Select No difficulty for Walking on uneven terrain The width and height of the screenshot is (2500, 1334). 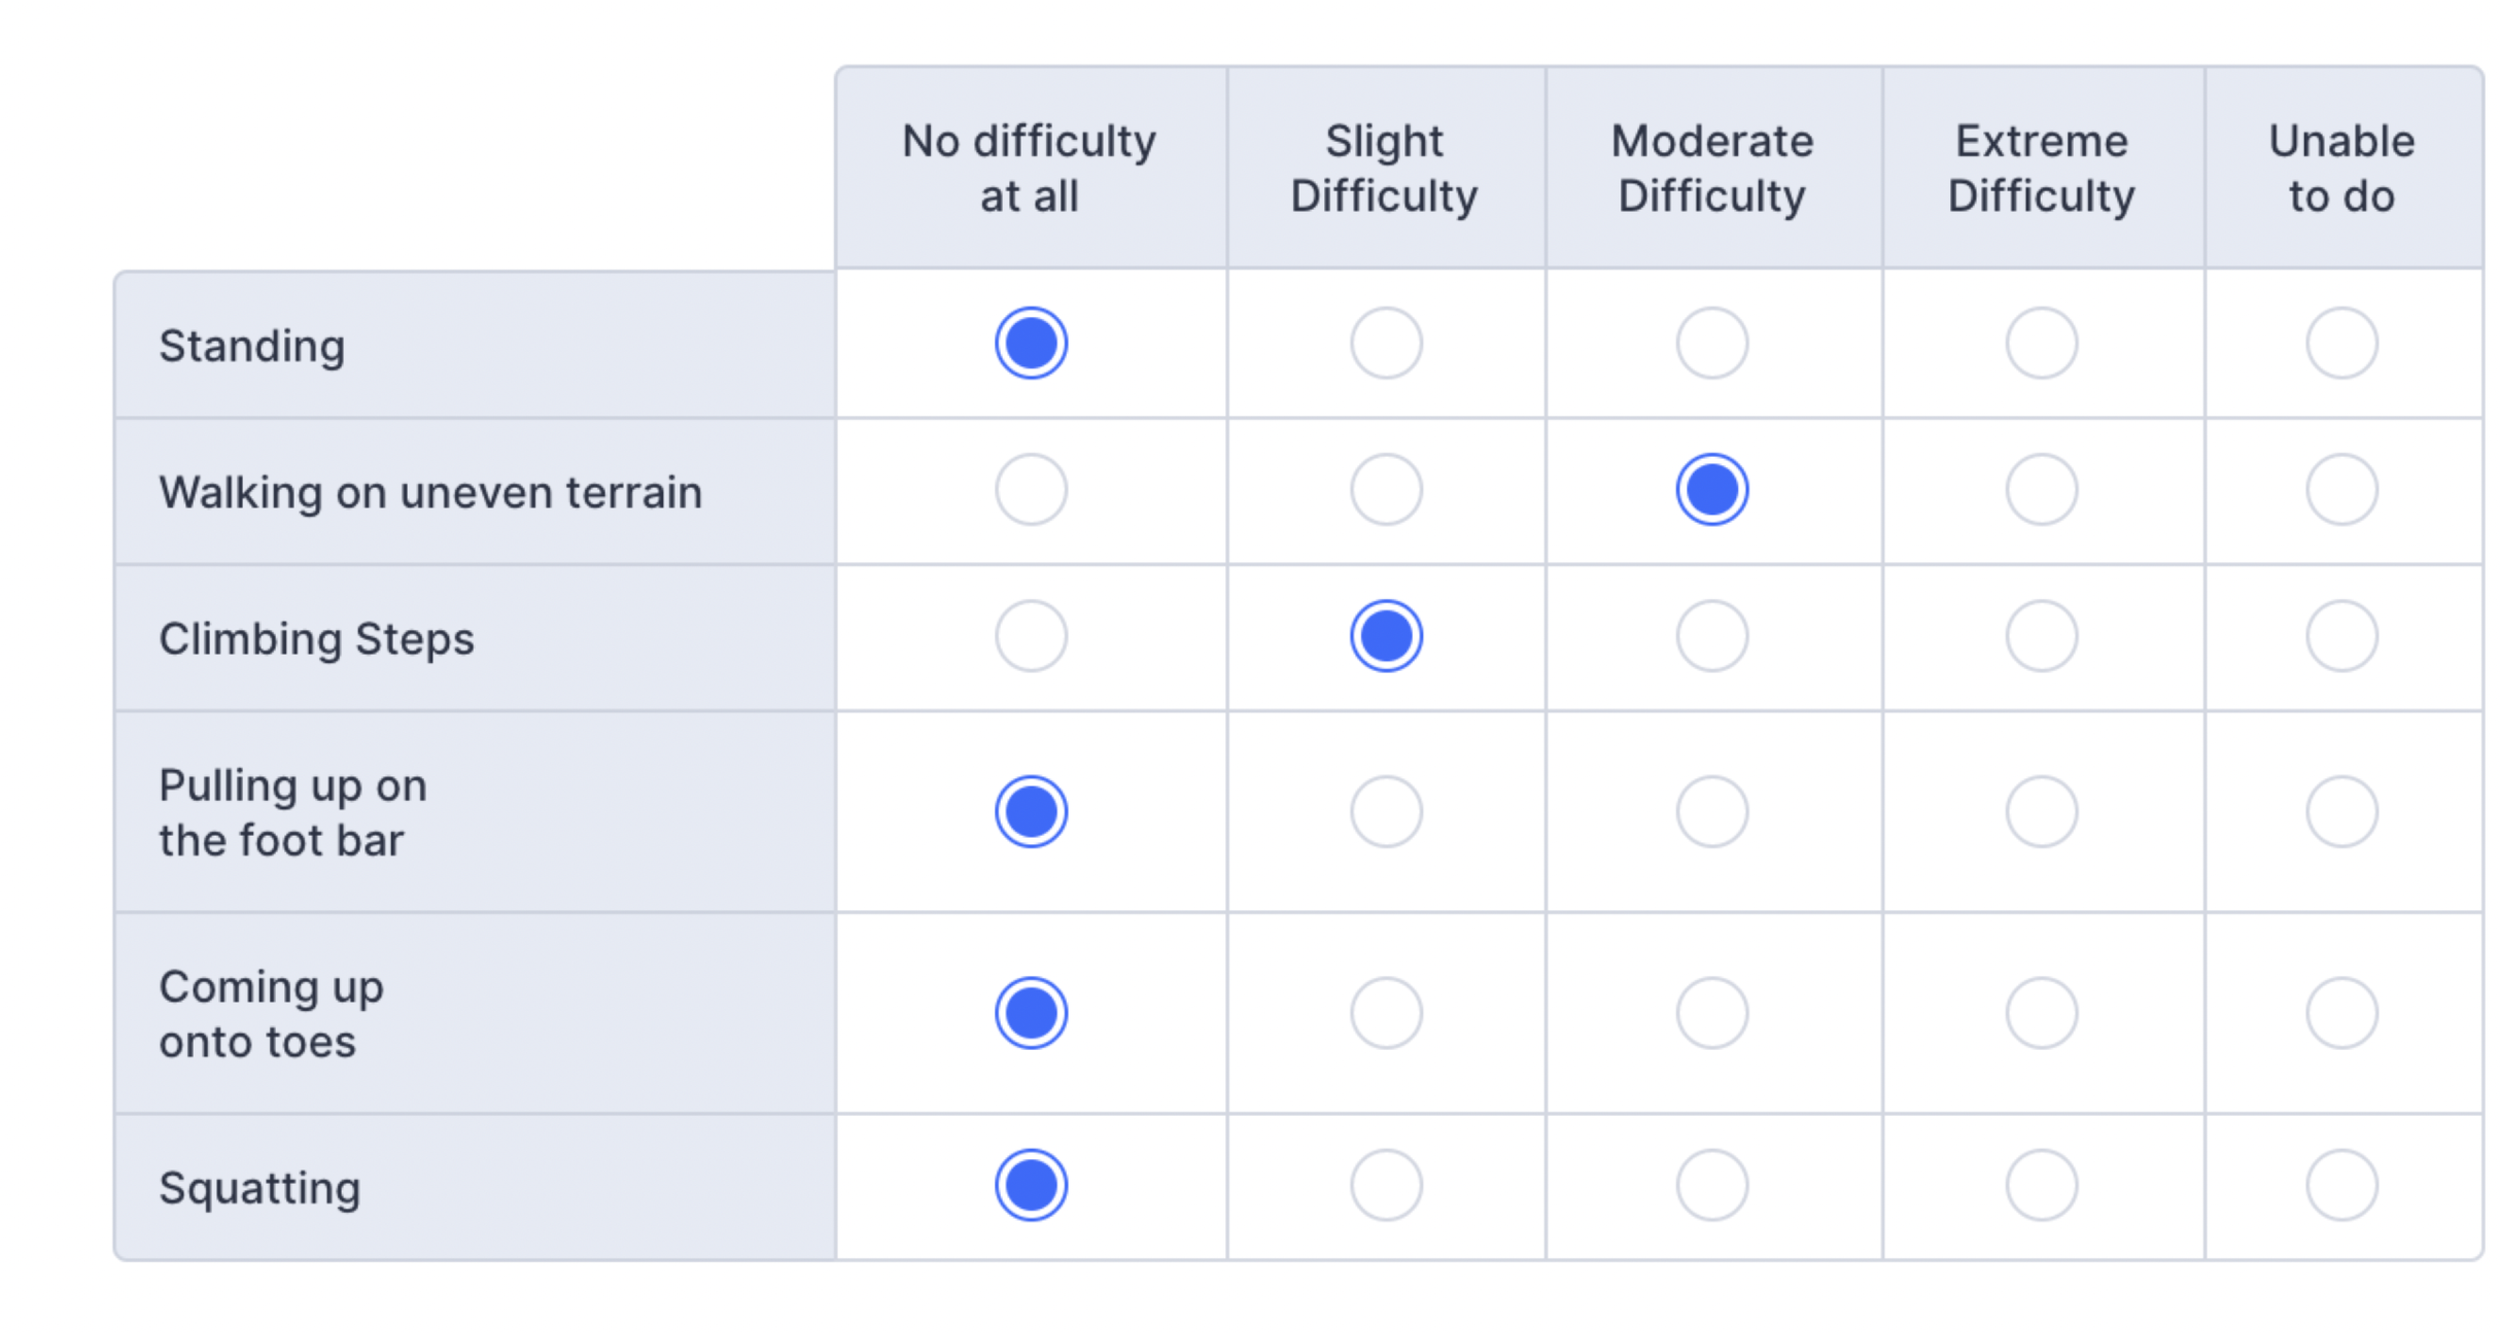tap(1031, 490)
